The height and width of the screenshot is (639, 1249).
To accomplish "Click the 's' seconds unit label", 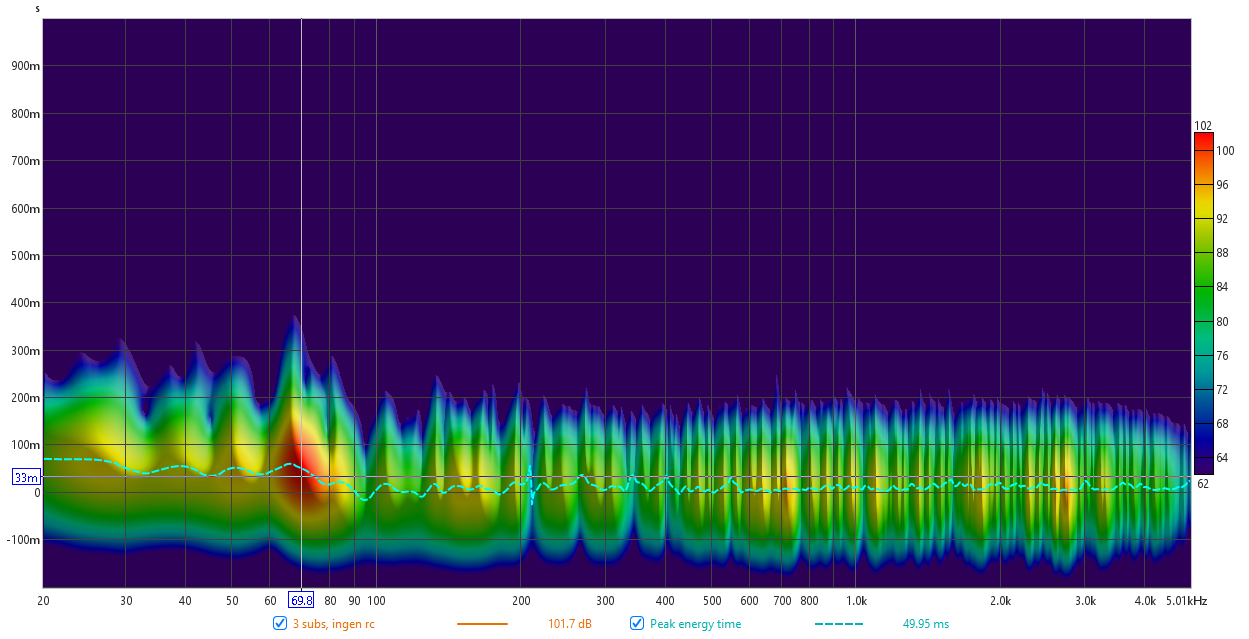I will [x=38, y=9].
